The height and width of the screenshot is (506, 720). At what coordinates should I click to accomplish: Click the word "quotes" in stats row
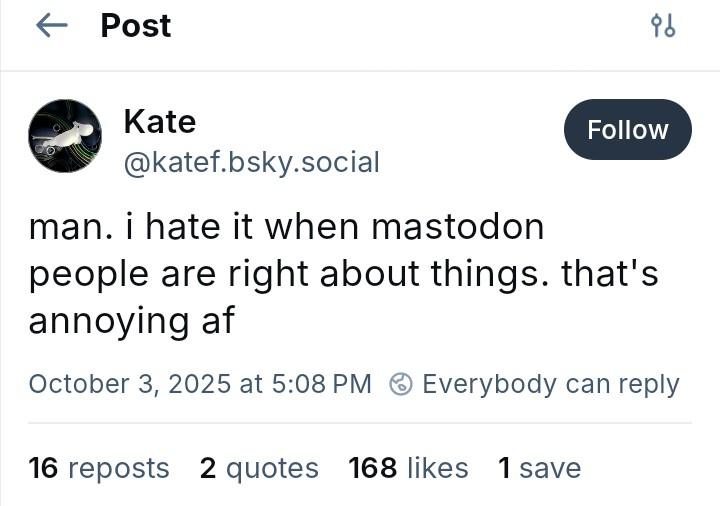[x=272, y=468]
